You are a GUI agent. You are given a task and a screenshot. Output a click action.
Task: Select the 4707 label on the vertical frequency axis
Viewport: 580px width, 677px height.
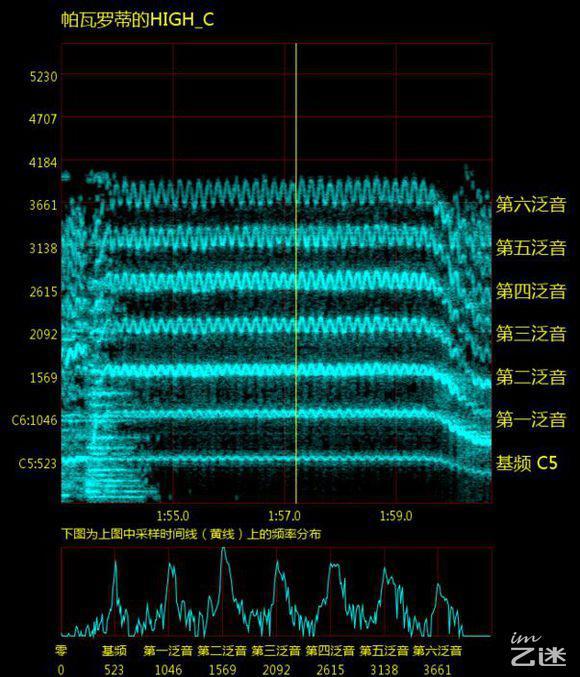(x=43, y=119)
